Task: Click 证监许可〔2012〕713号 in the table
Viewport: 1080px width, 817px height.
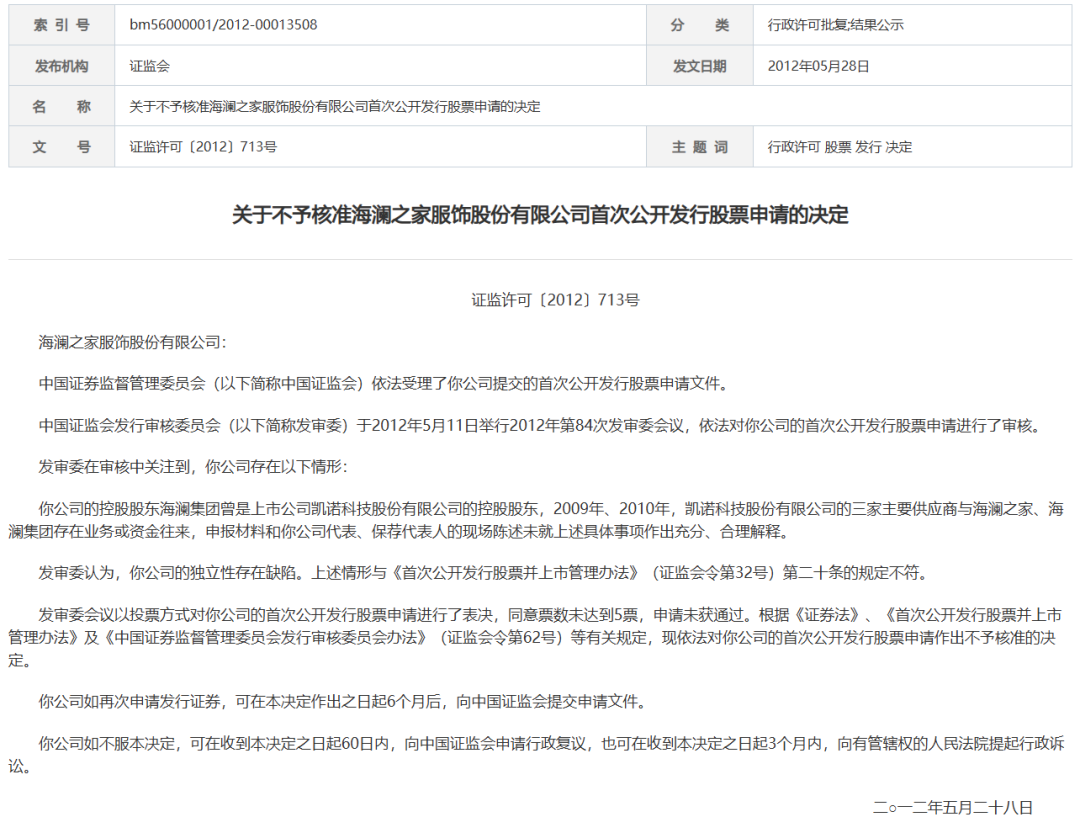Action: [x=203, y=147]
